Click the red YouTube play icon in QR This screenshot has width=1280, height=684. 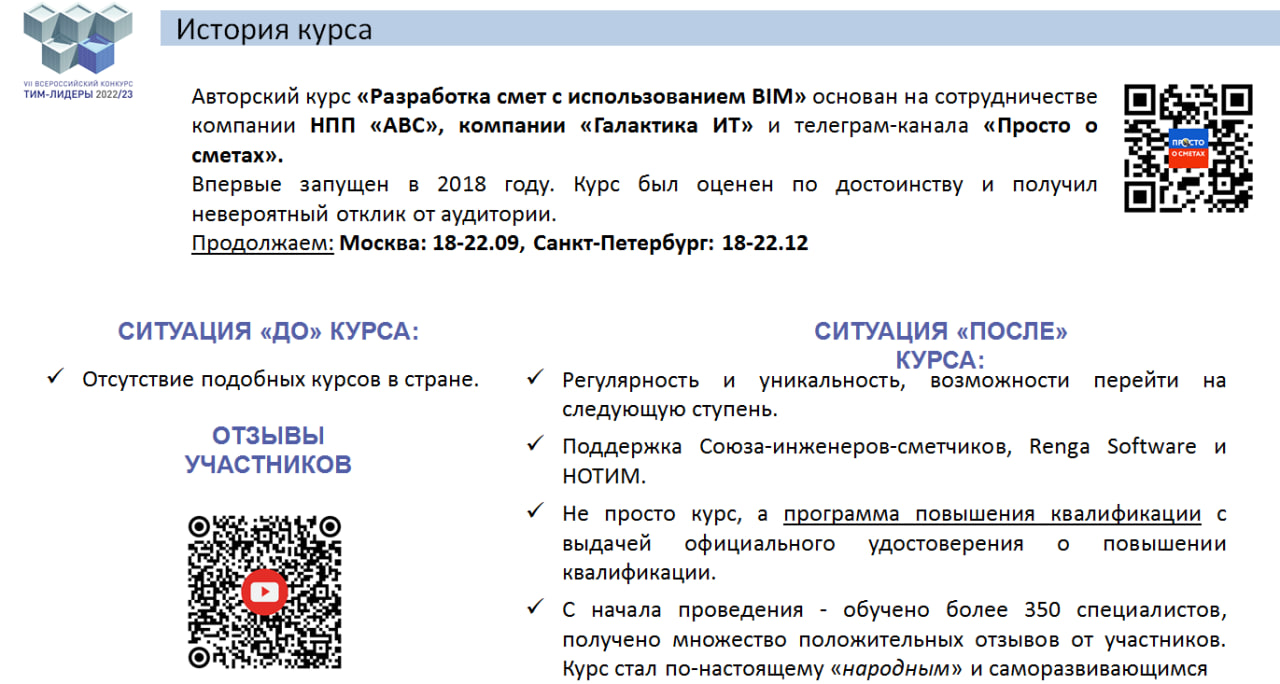[265, 592]
